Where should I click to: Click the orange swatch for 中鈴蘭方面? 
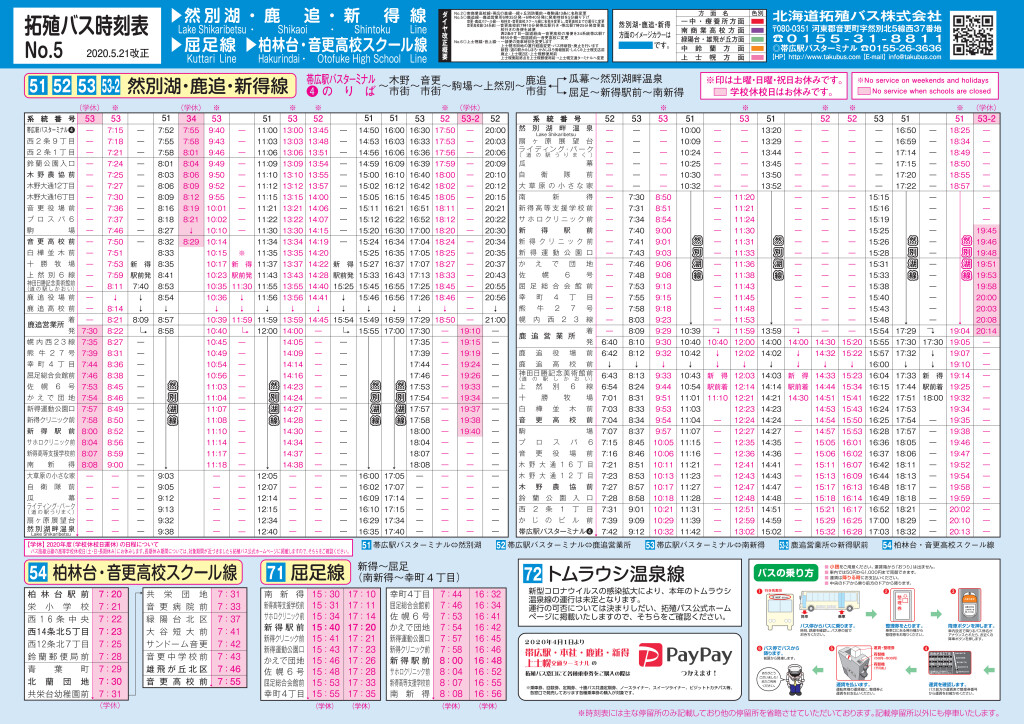pos(757,48)
